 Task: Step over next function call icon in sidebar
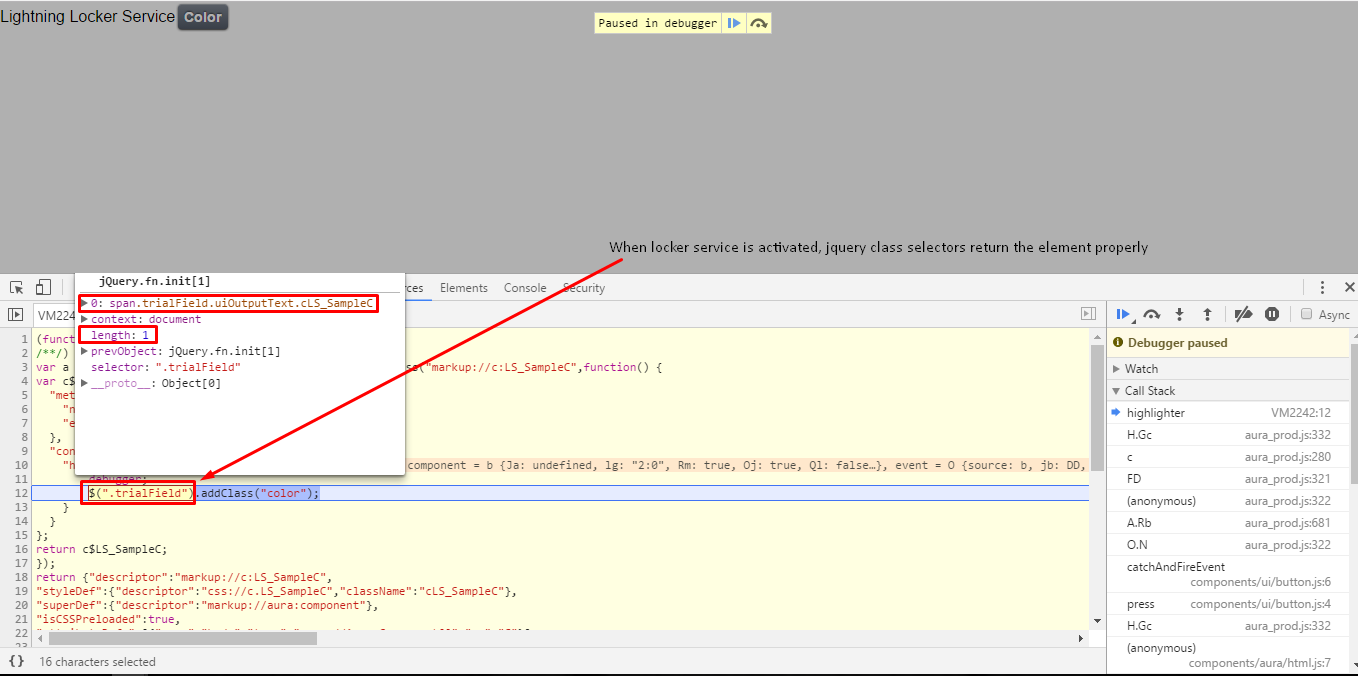pyautogui.click(x=1152, y=314)
